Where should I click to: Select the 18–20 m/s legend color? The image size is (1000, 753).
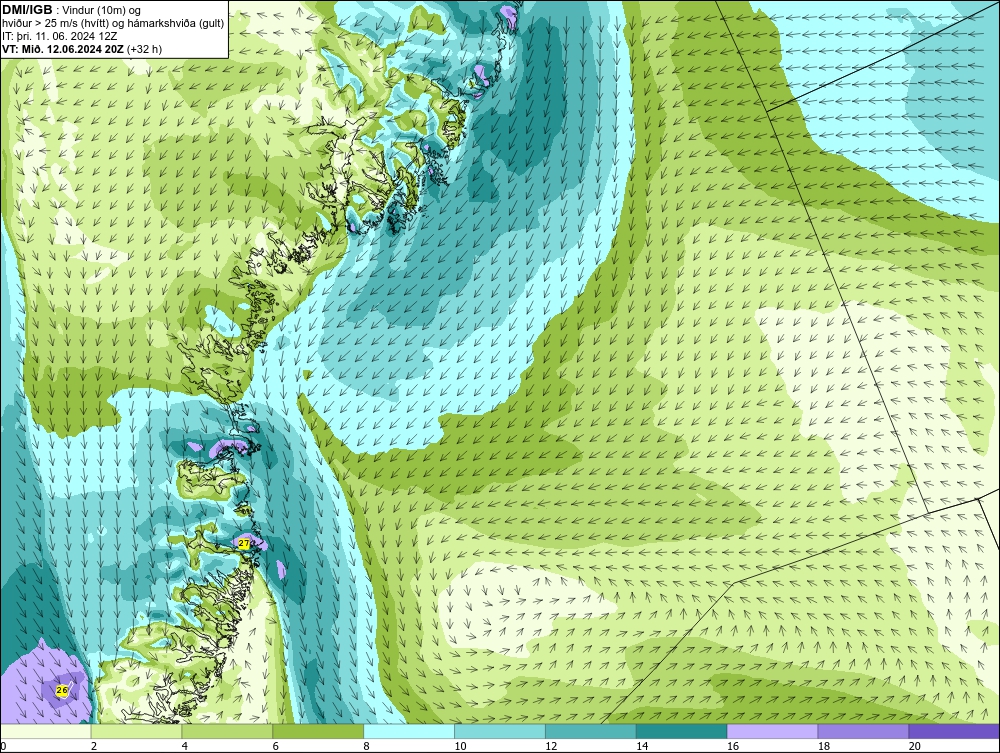point(864,731)
